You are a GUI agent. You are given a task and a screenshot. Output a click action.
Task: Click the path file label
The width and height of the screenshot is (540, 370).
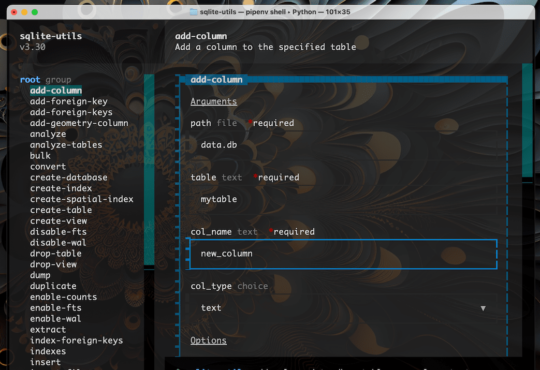coord(214,123)
